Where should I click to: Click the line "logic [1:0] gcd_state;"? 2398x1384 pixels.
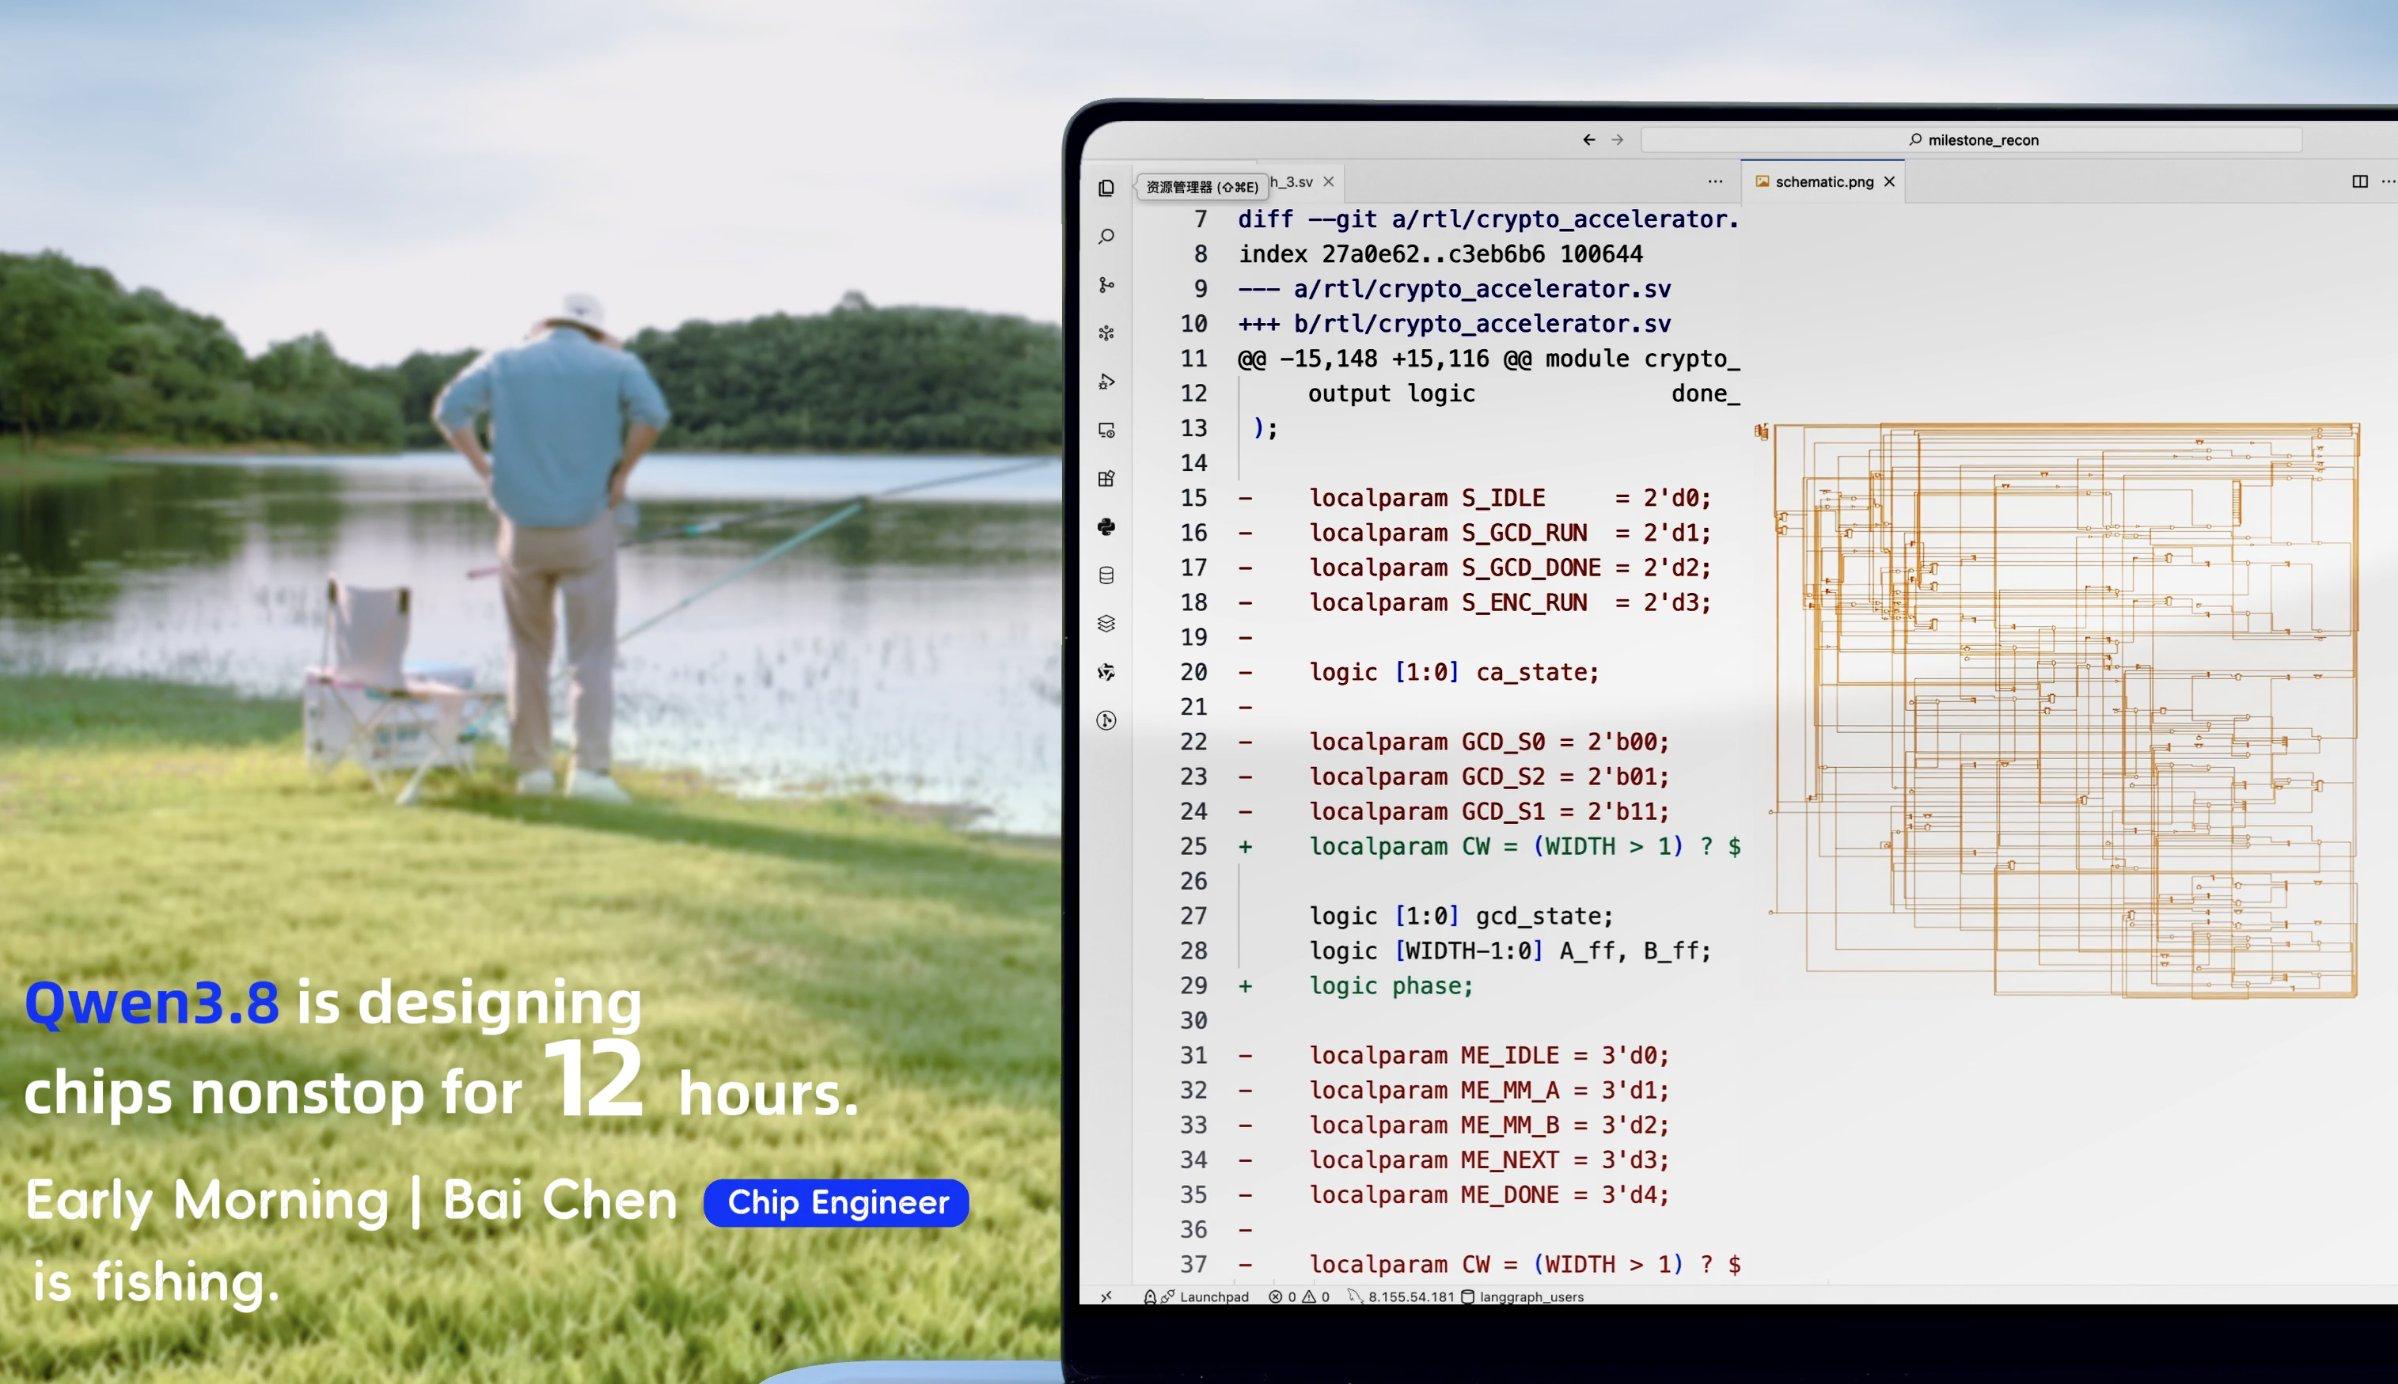(1461, 916)
